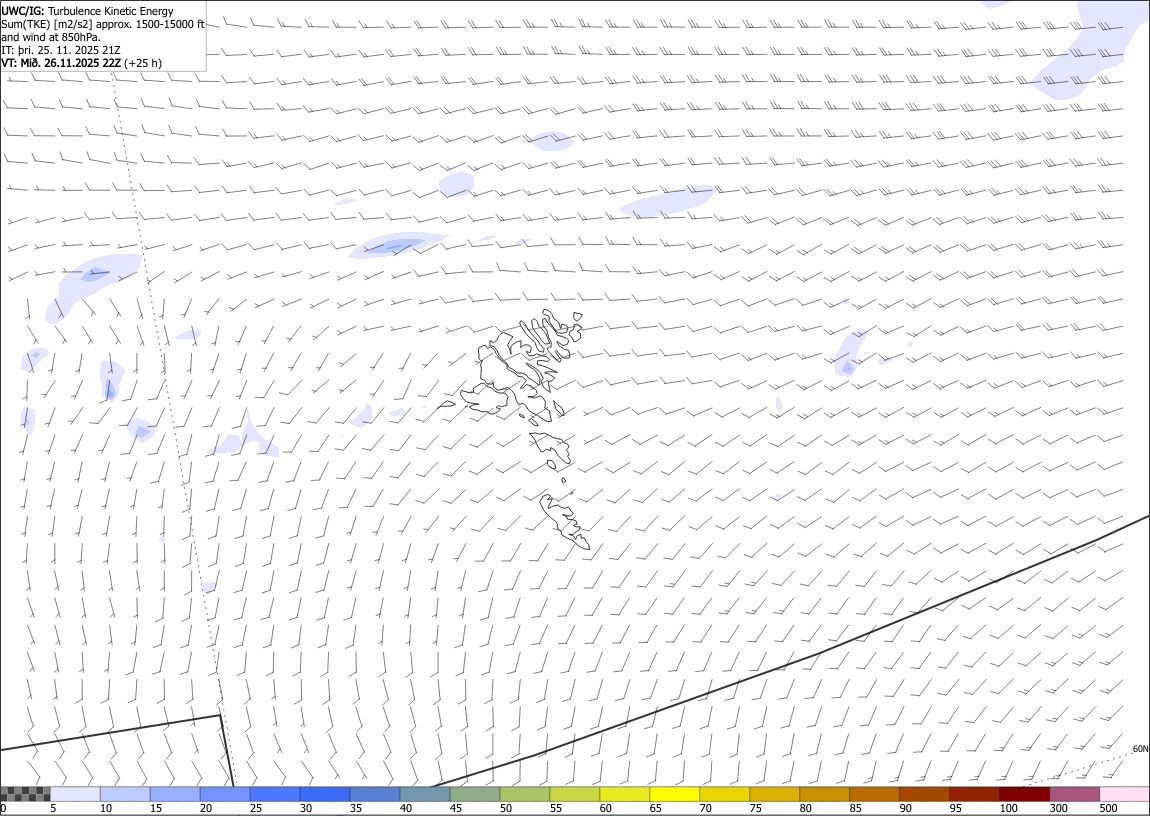This screenshot has width=1150, height=816.
Task: Click the 'IT: þri. 25. 11. 2025 21Z' line
Action: click(61, 50)
